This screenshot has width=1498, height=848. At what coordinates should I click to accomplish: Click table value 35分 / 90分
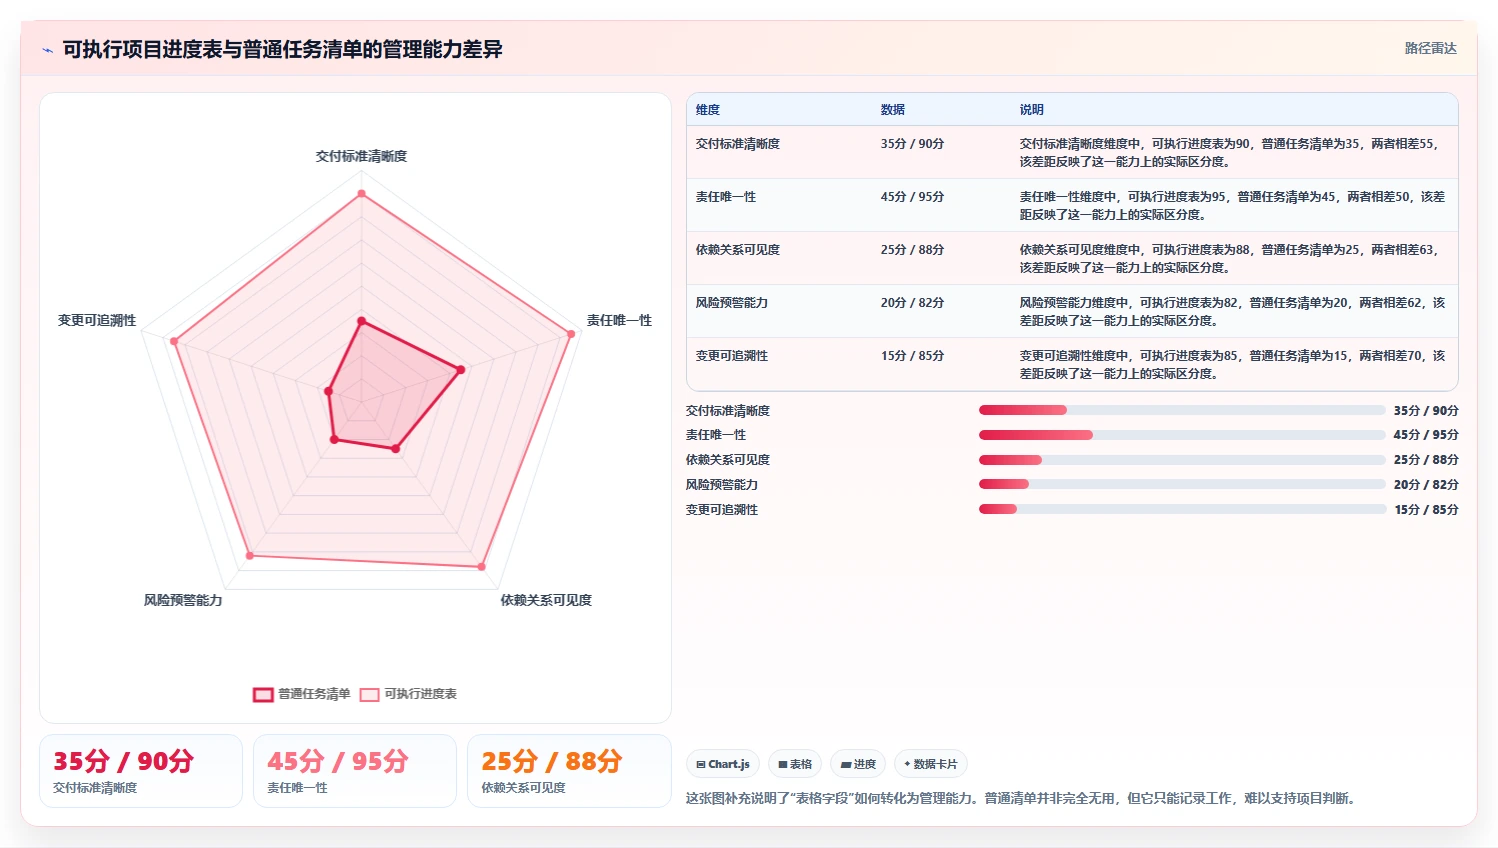[x=912, y=144]
